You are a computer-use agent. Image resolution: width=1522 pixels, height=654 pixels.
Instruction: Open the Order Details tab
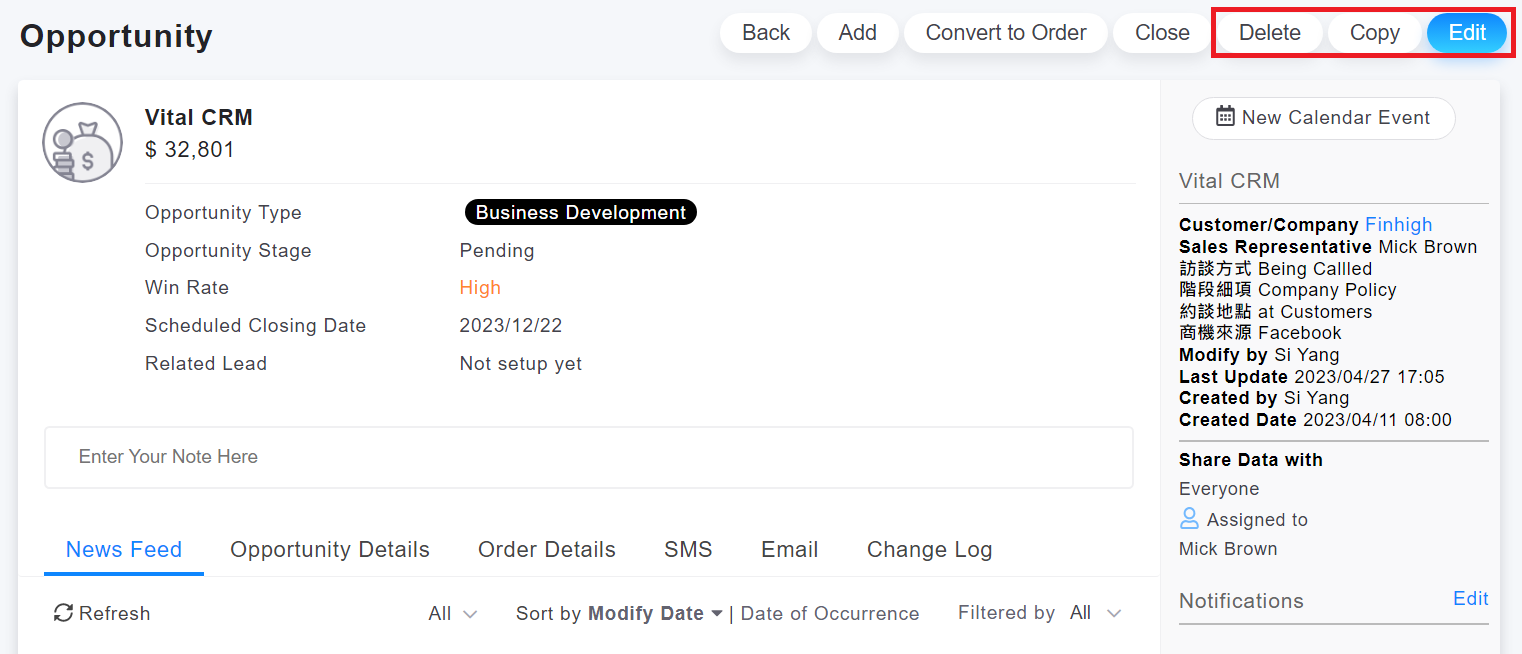[546, 550]
